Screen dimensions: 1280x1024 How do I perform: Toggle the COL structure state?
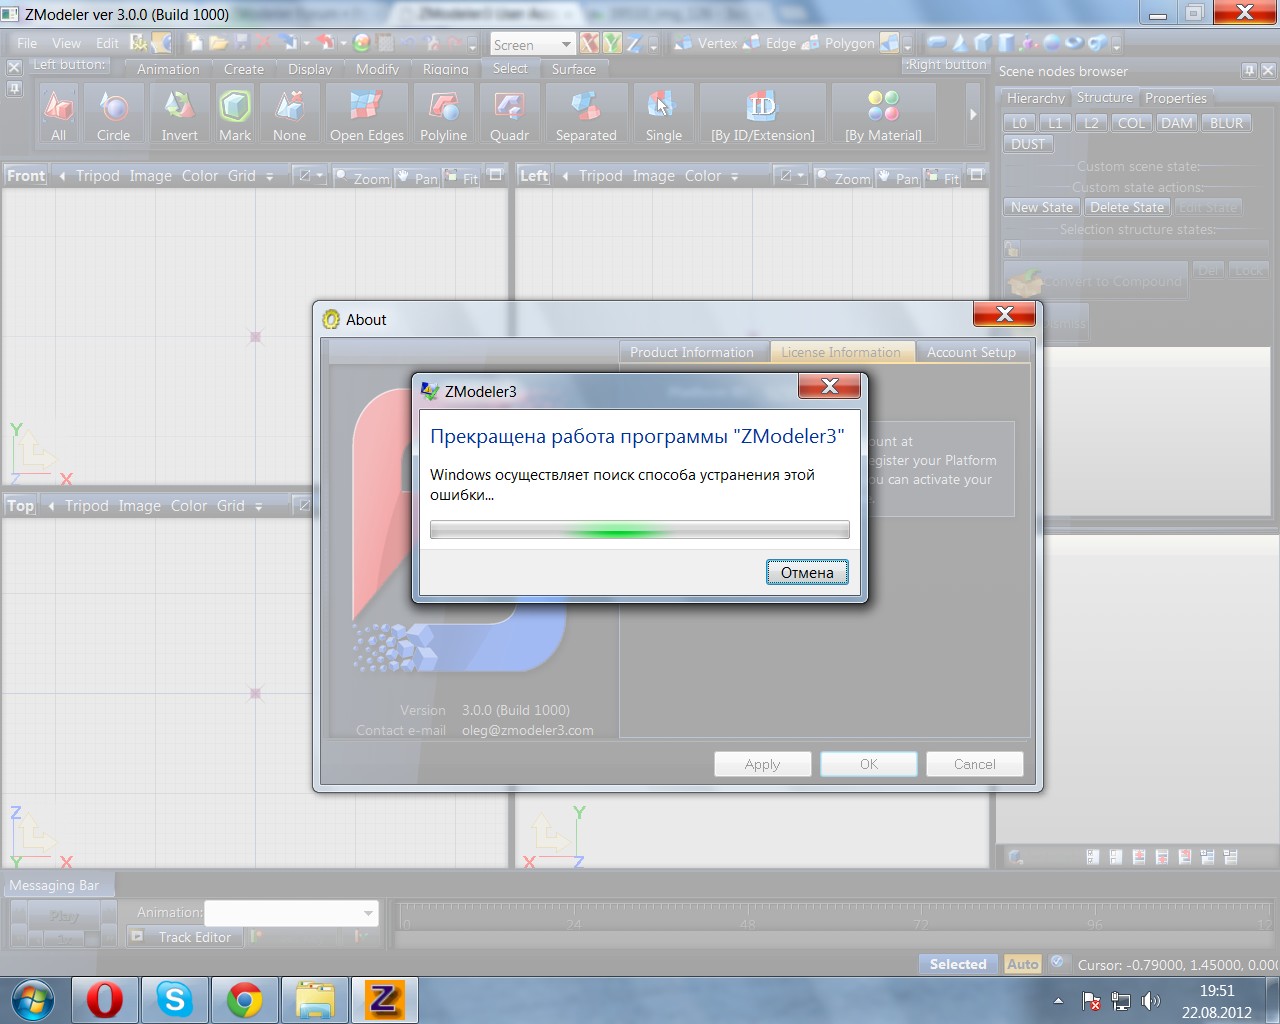click(1131, 123)
